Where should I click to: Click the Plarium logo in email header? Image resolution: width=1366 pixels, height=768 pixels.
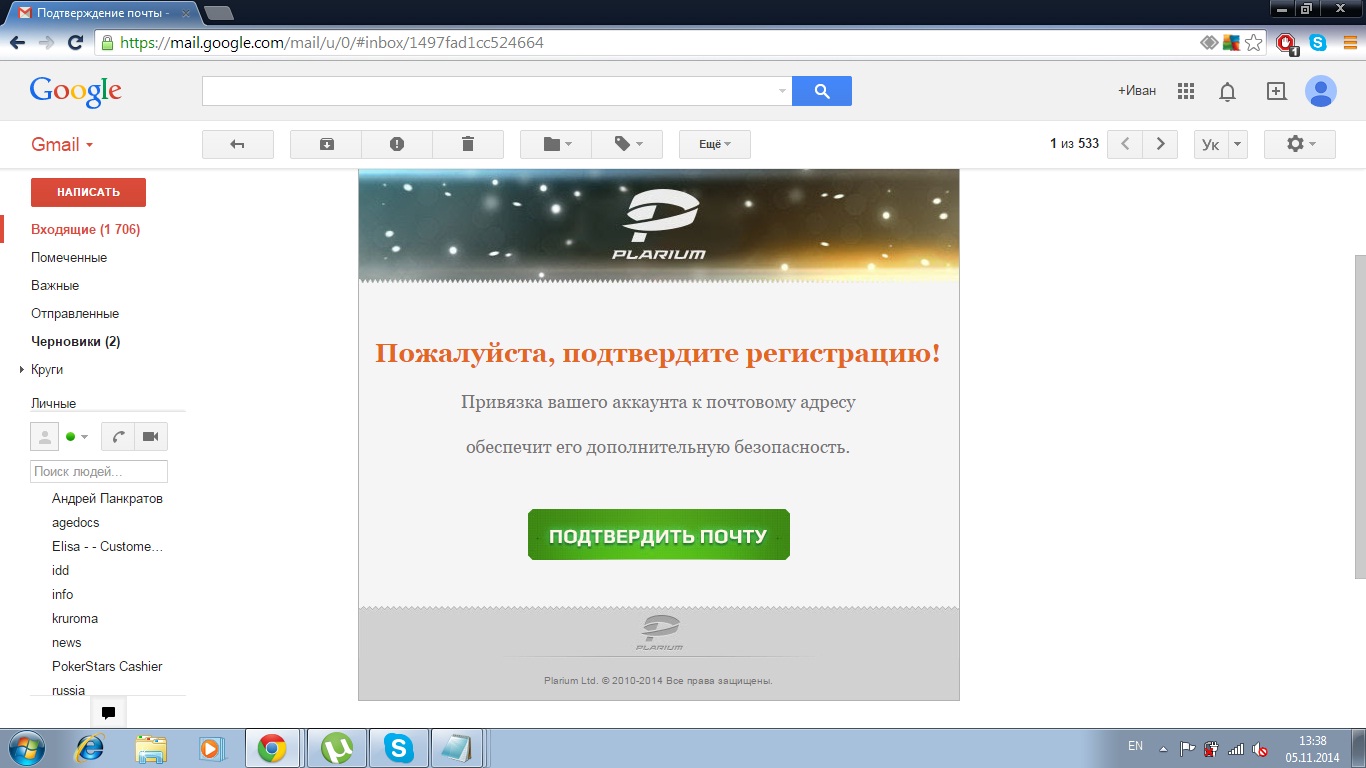(x=659, y=224)
